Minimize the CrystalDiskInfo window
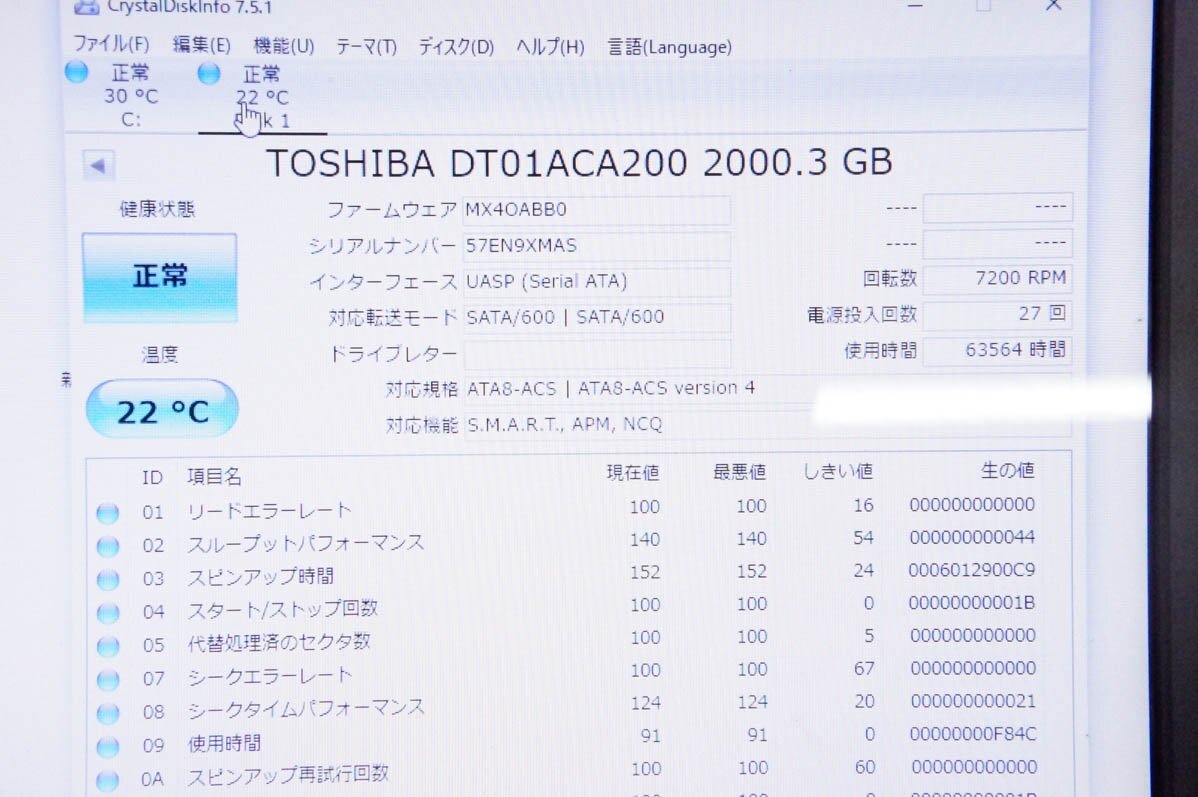Viewport: 1198px width, 797px height. tap(915, 6)
